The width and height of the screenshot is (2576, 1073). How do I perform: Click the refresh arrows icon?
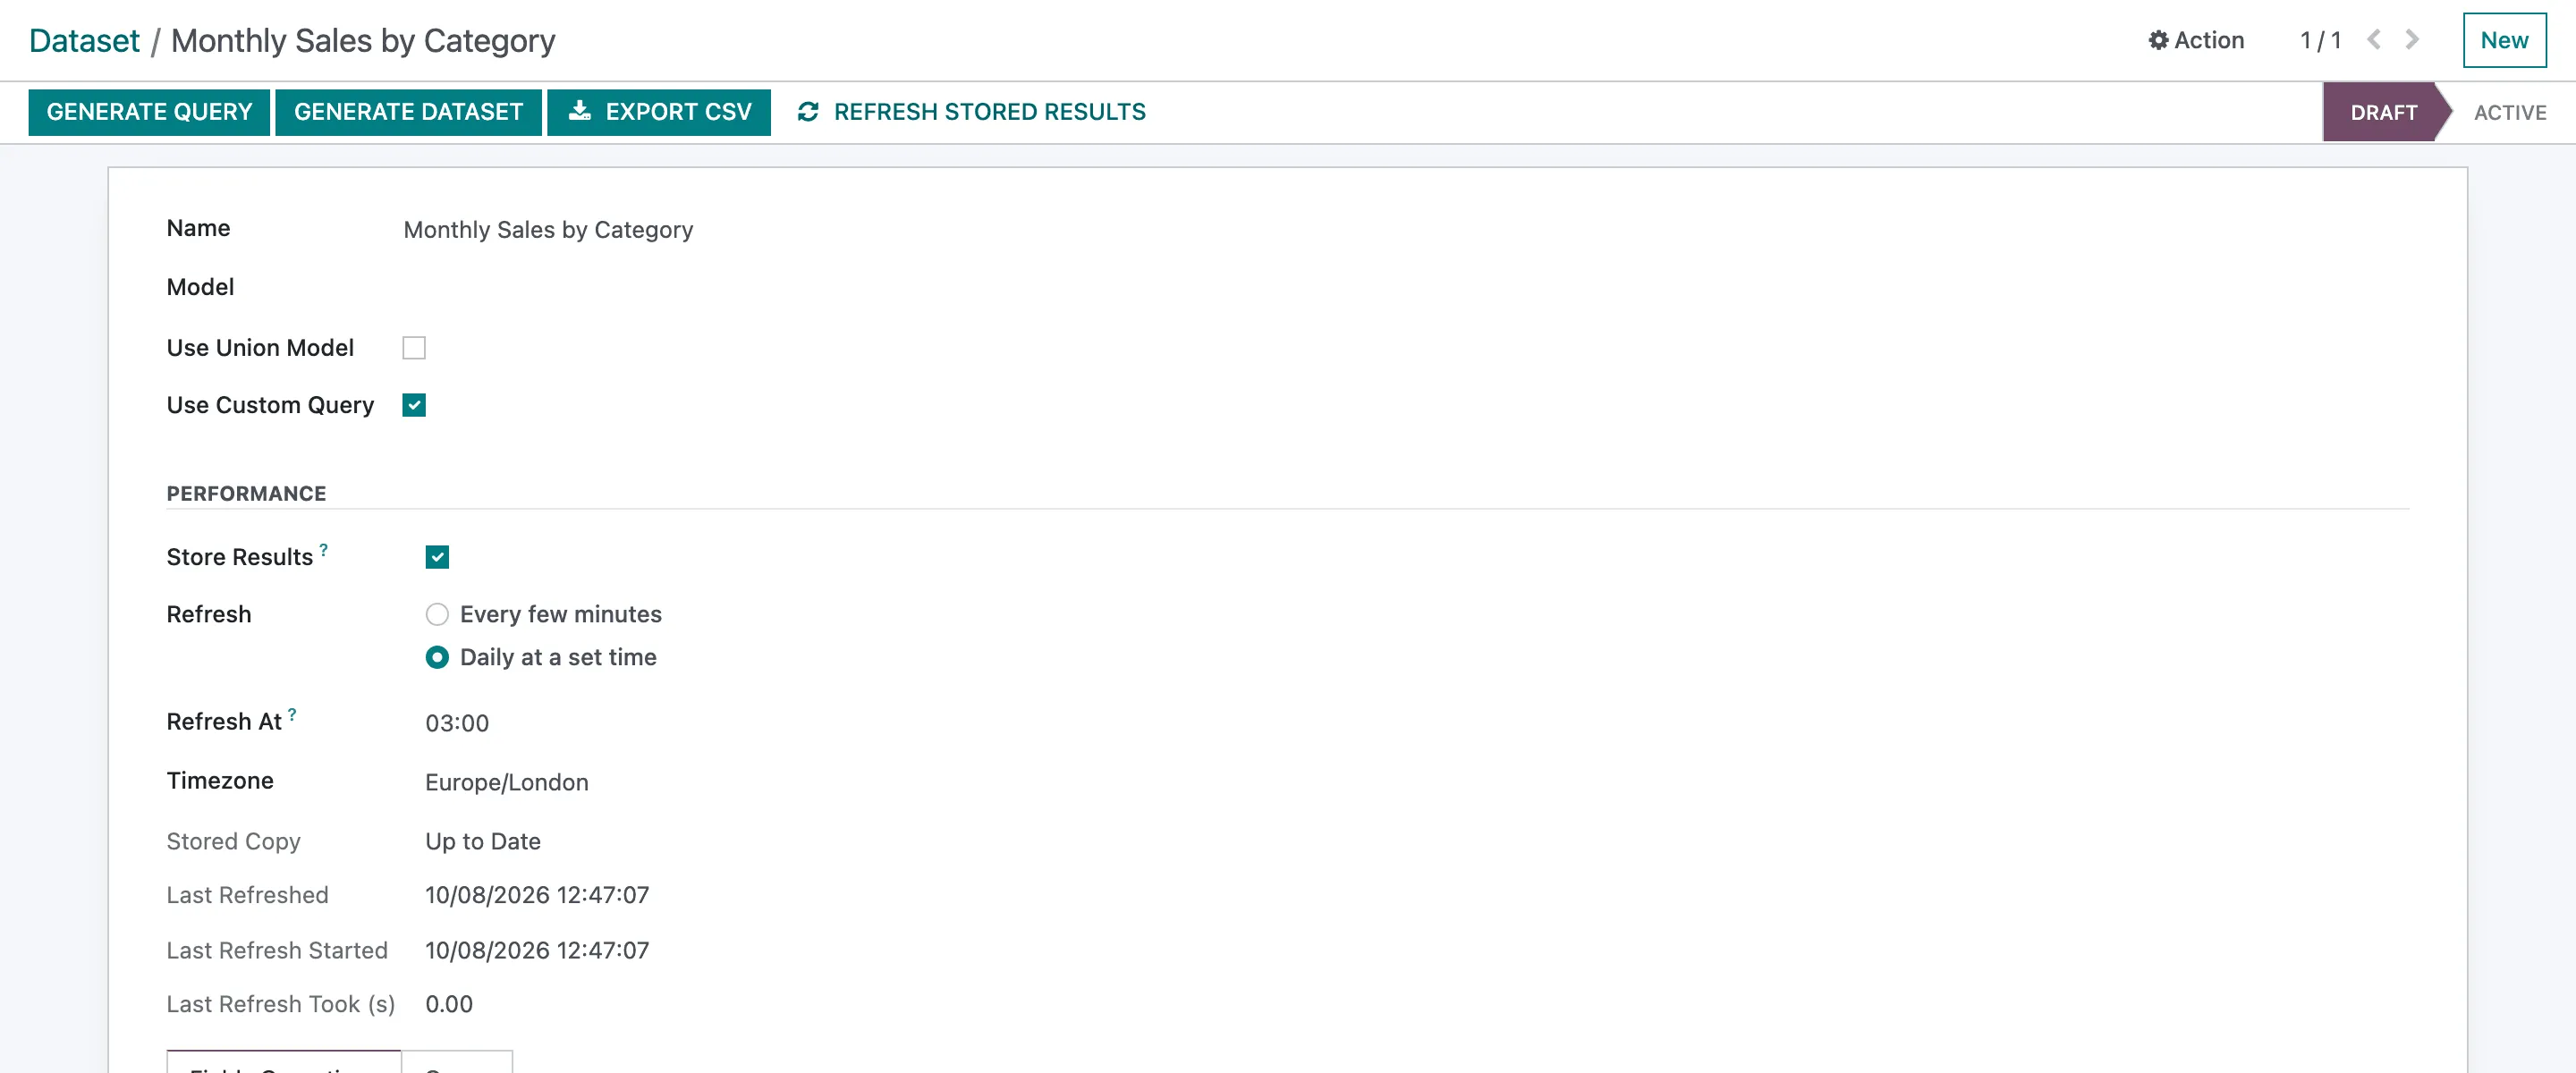808,112
